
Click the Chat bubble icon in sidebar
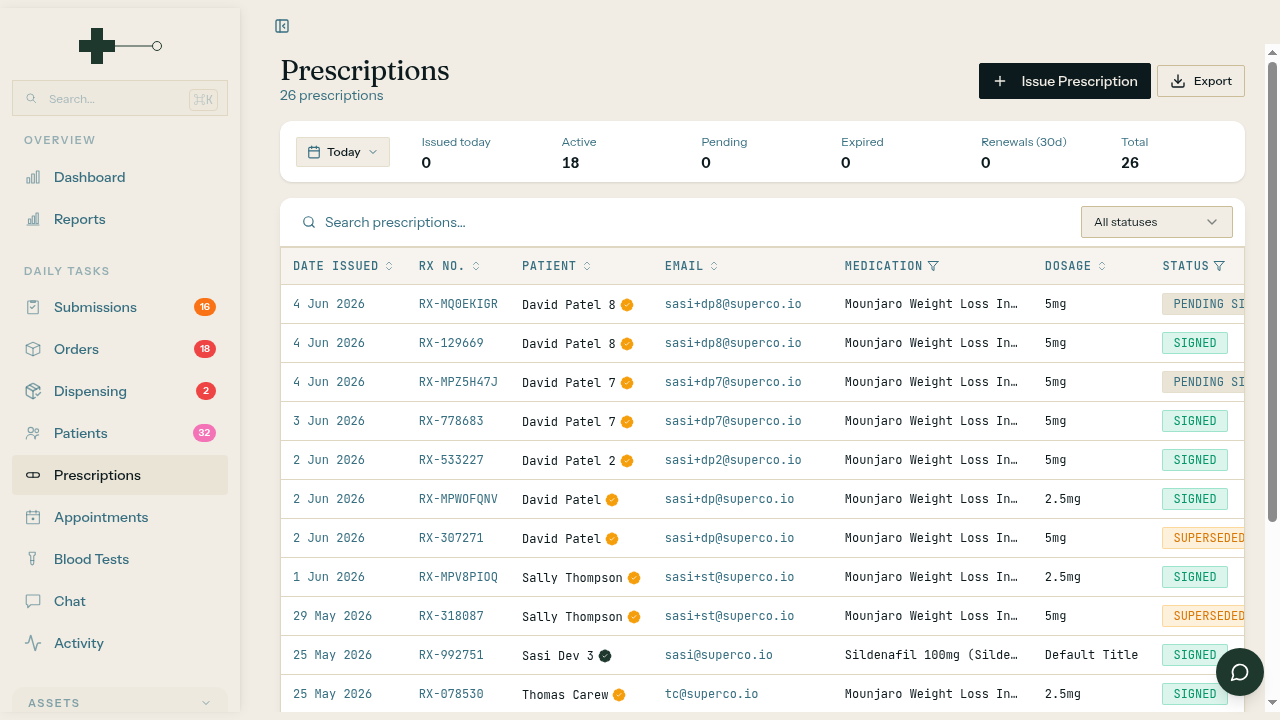click(33, 601)
